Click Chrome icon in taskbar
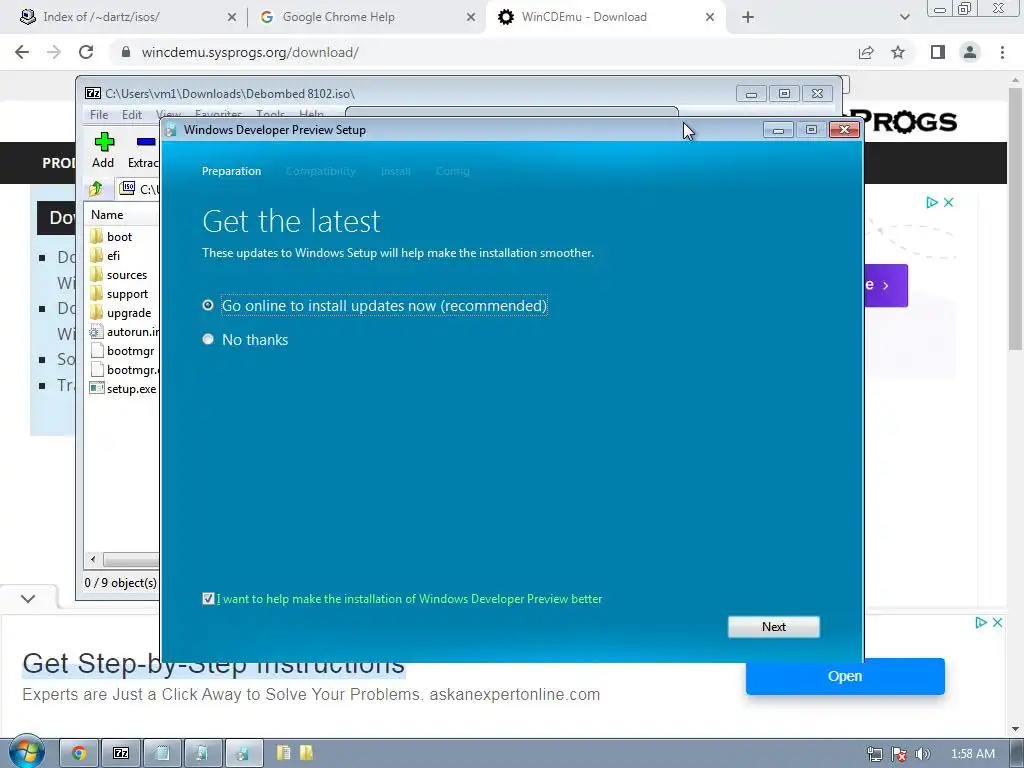 (x=79, y=753)
